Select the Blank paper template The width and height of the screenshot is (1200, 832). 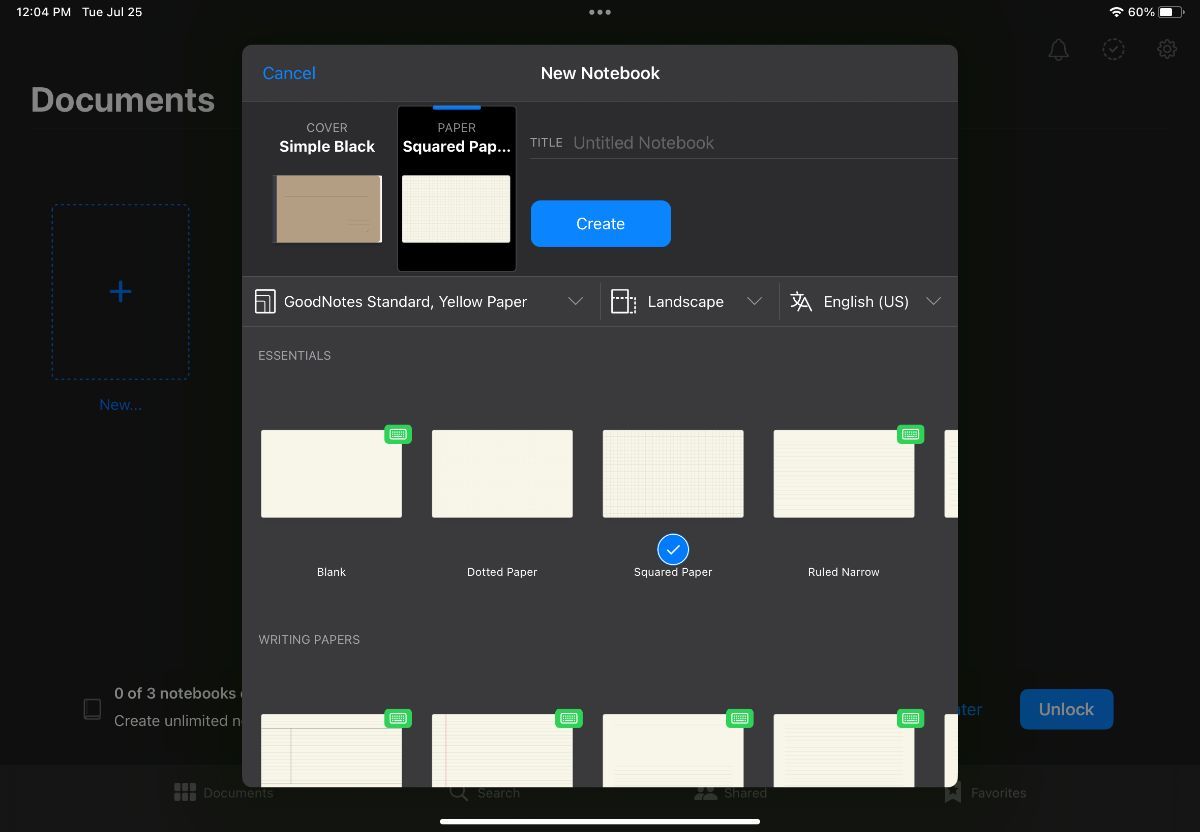tap(331, 473)
